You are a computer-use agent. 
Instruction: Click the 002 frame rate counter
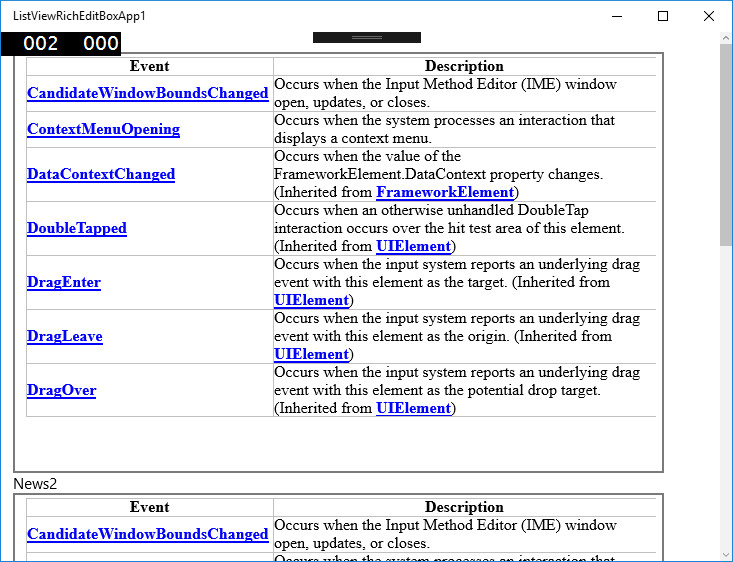pos(41,43)
